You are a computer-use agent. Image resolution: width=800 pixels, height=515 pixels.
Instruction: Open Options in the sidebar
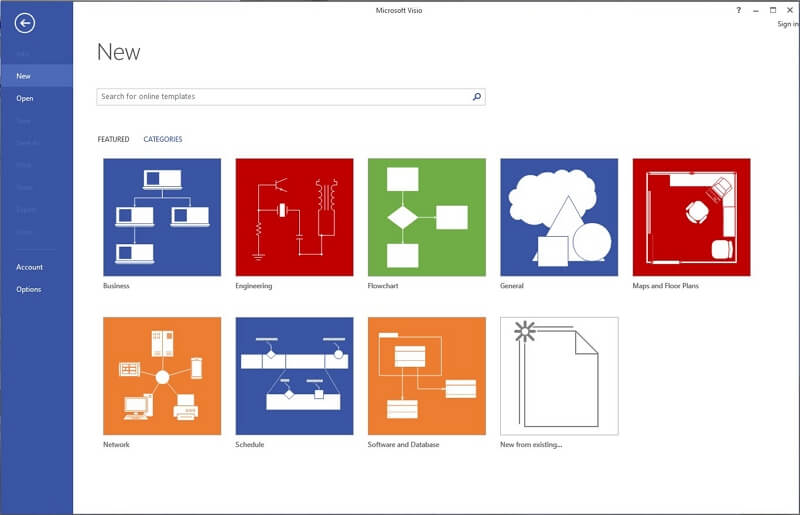pyautogui.click(x=37, y=289)
